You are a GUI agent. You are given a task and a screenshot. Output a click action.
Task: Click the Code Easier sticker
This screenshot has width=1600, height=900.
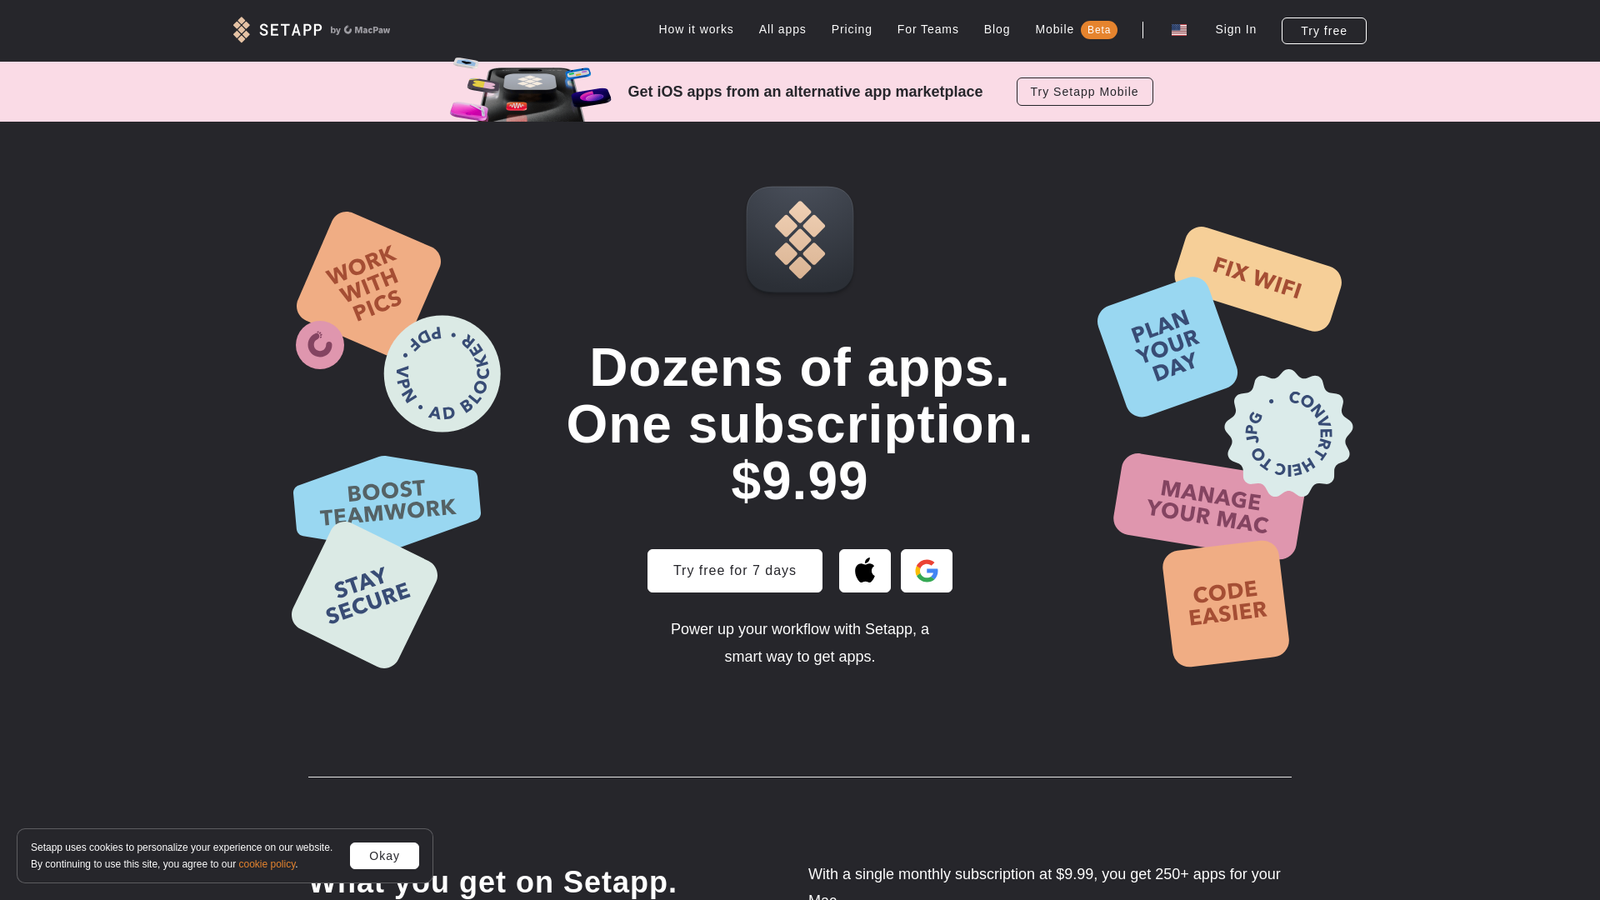coord(1226,604)
